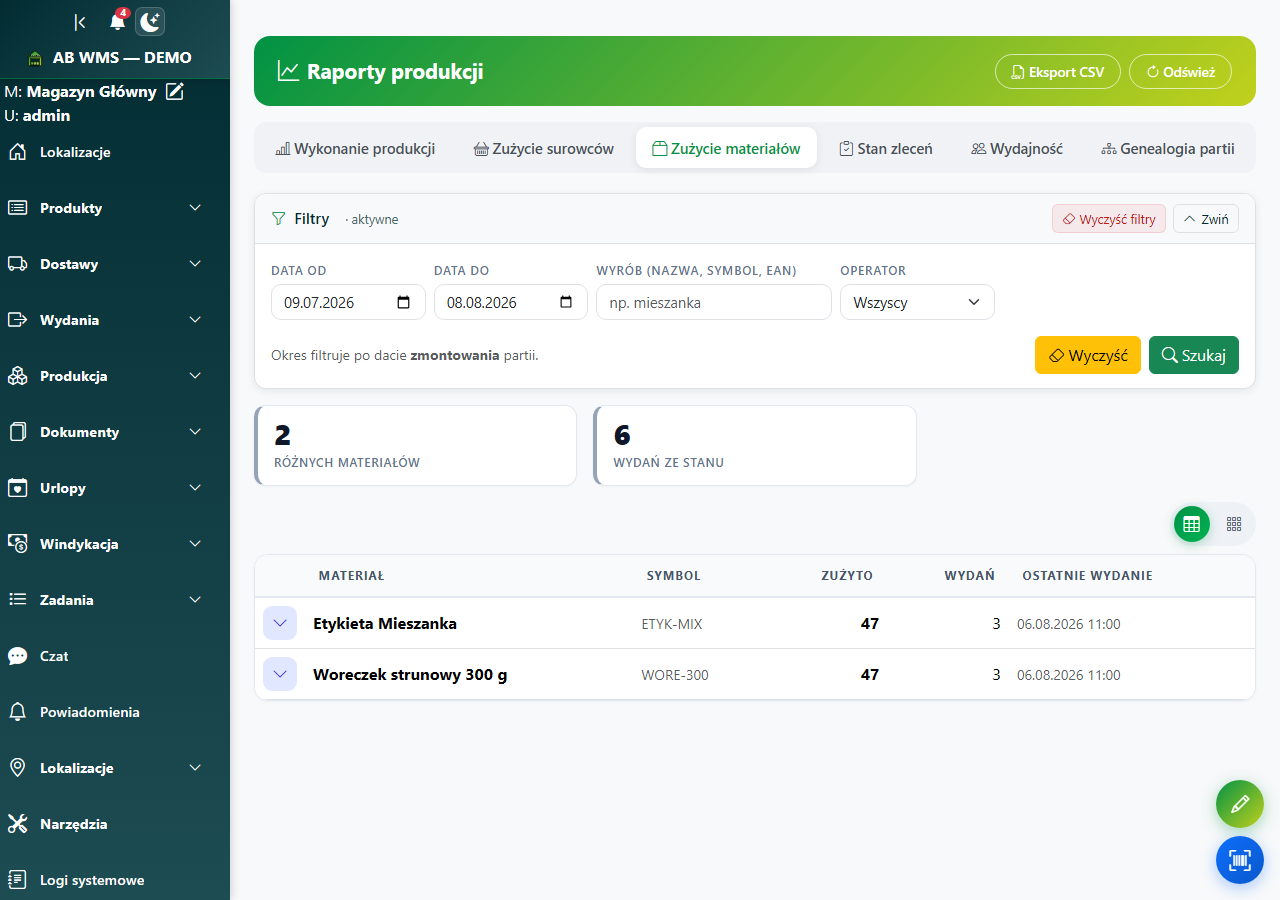
Task: Switch to table view with the green grid icon
Action: (x=1191, y=524)
